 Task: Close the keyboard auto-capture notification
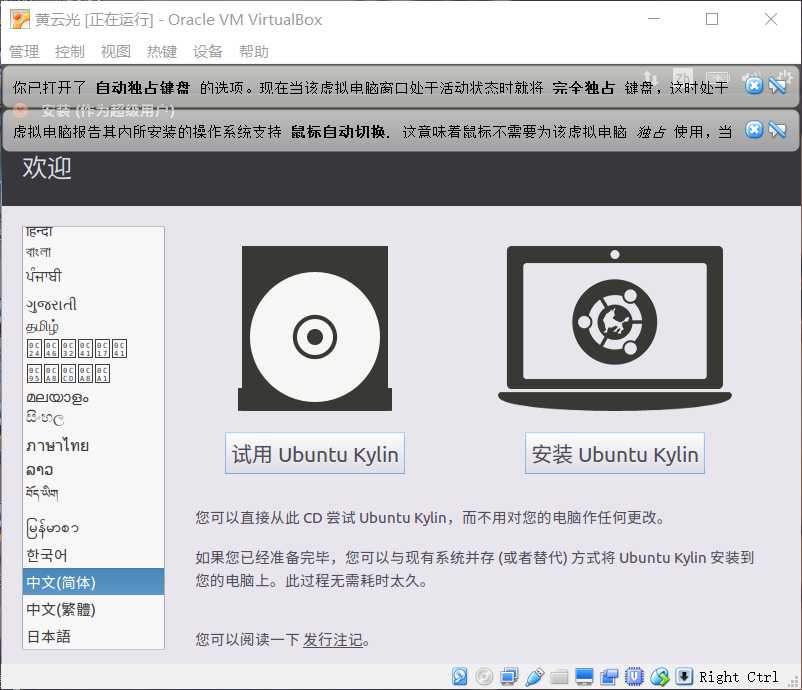pyautogui.click(x=753, y=85)
